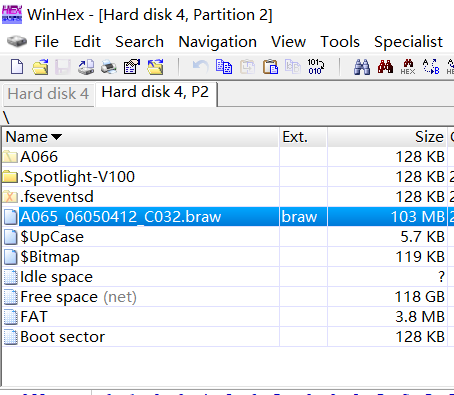
Task: Click the Paste clipboard icon
Action: pos(270,67)
